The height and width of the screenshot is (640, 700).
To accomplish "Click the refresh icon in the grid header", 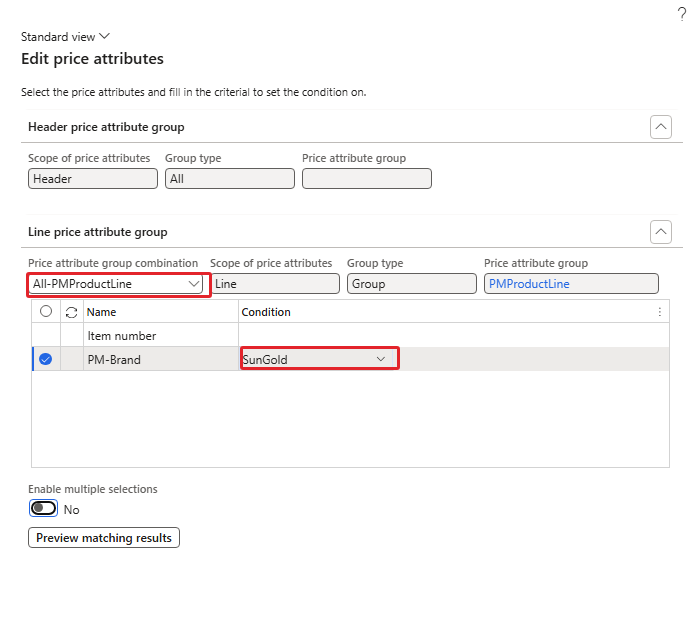I will tap(71, 312).
